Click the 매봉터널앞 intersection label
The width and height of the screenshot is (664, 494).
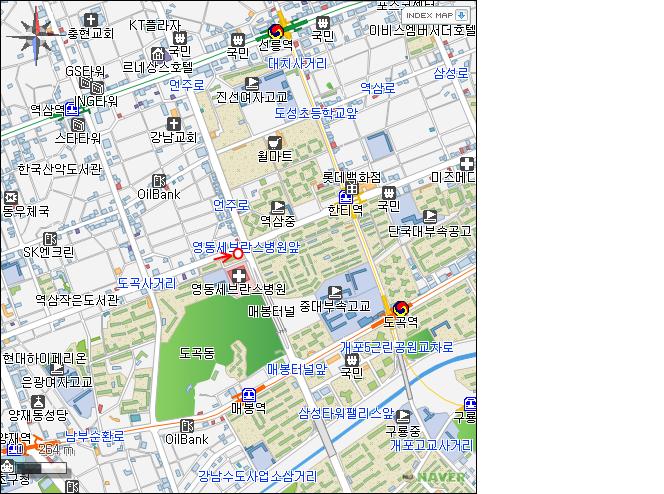(x=296, y=369)
